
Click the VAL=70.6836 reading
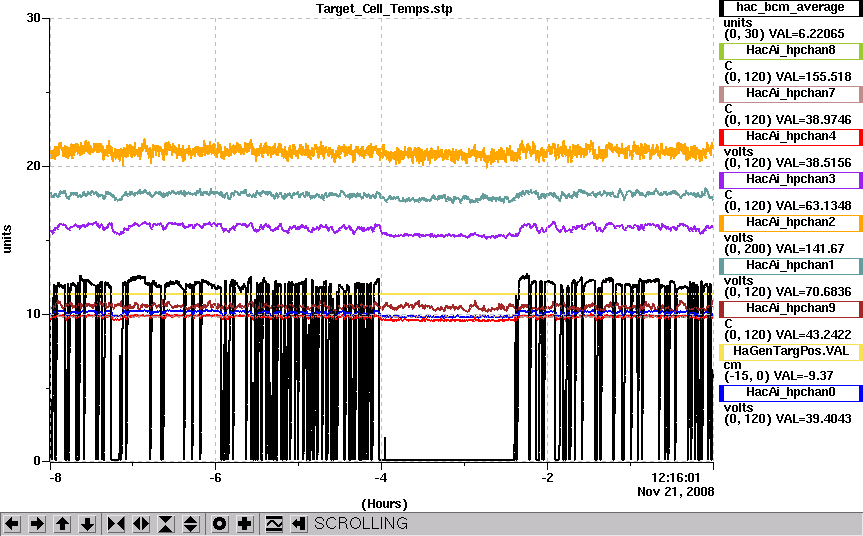(x=813, y=292)
